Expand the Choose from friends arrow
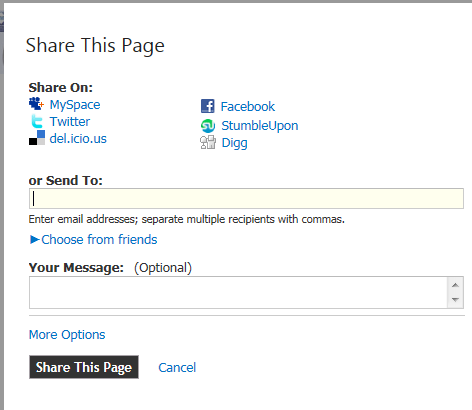 coord(35,239)
